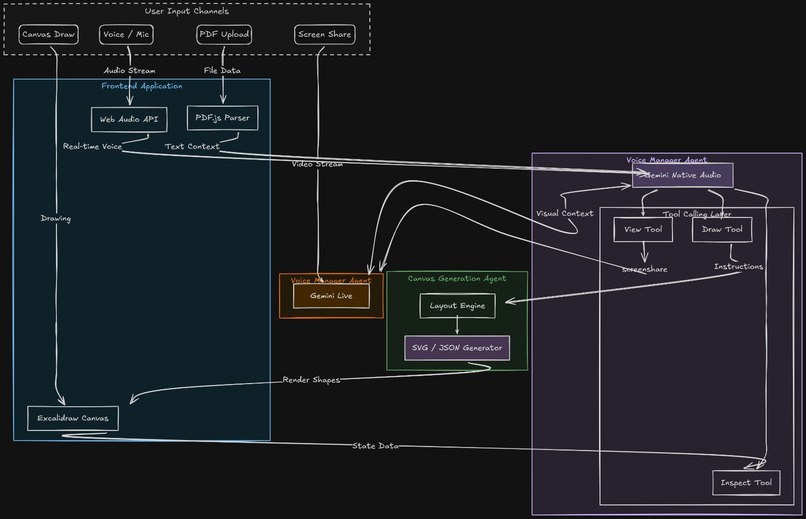
Task: Click the Video Stream label
Action: pos(317,164)
